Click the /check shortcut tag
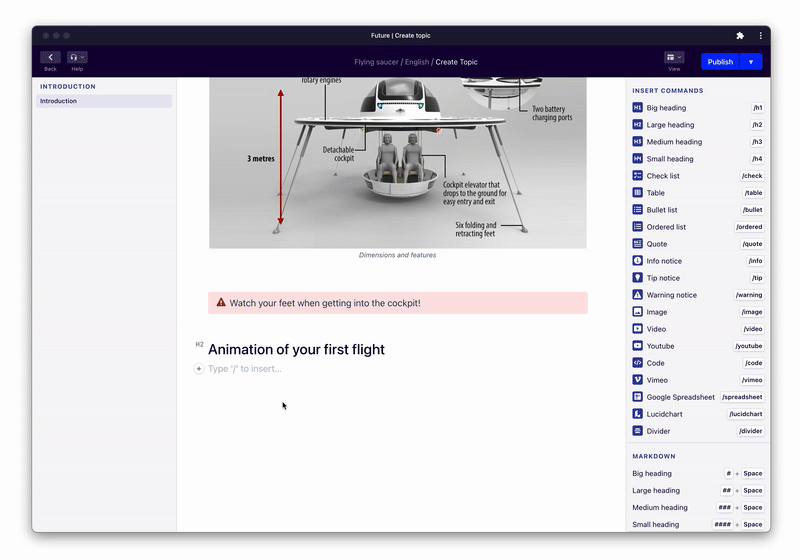This screenshot has height=560, width=800. 752,175
